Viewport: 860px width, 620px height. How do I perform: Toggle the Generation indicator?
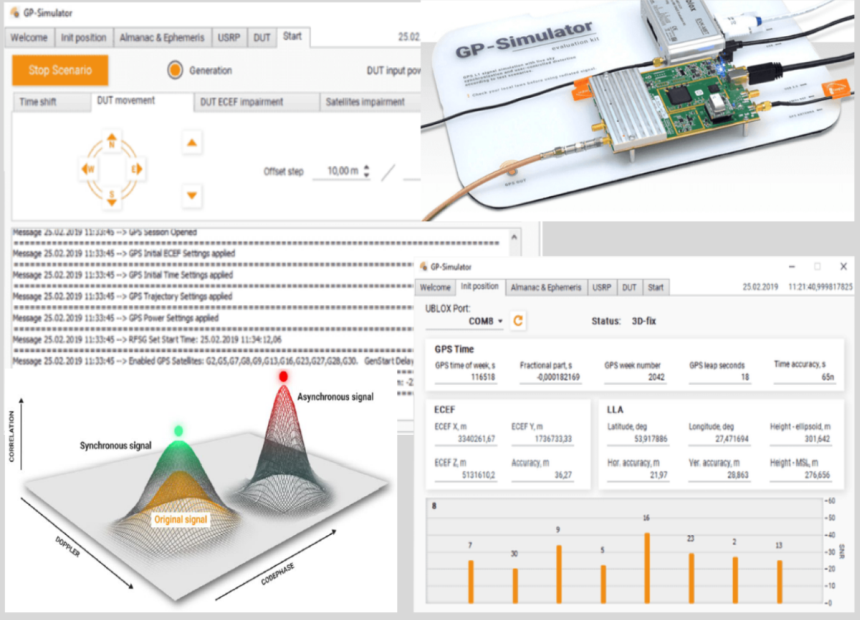(x=175, y=70)
